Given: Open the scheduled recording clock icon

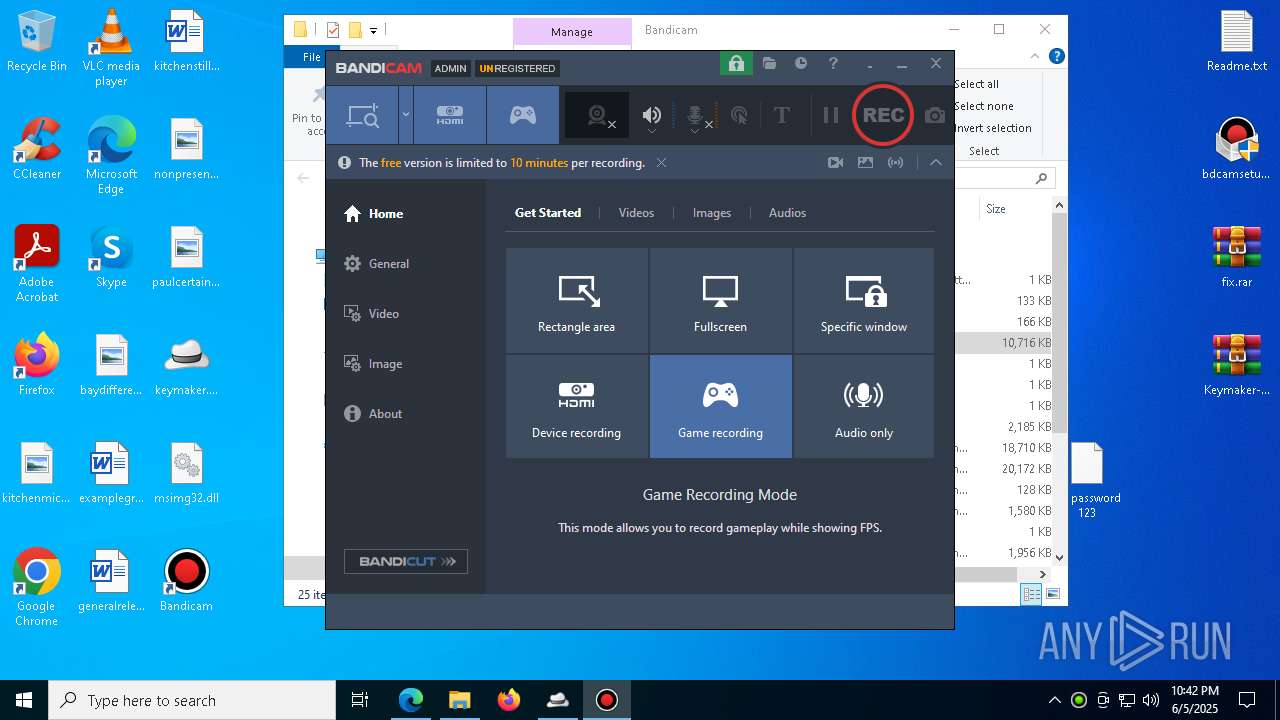Looking at the screenshot, I should click(x=801, y=64).
